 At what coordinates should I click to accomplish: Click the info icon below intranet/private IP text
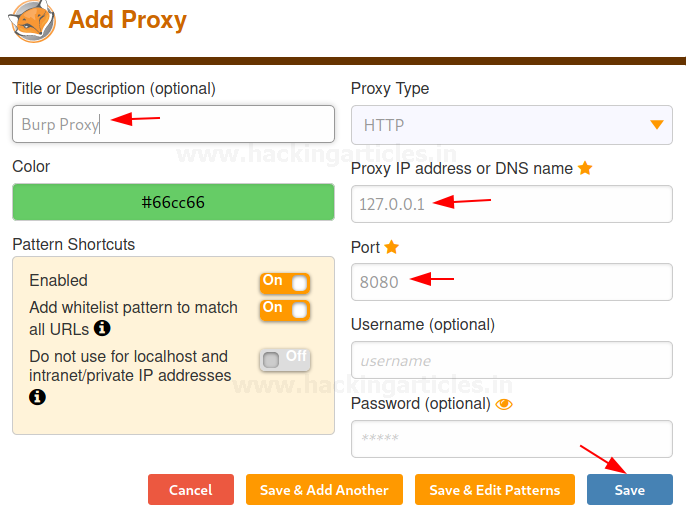point(38,397)
